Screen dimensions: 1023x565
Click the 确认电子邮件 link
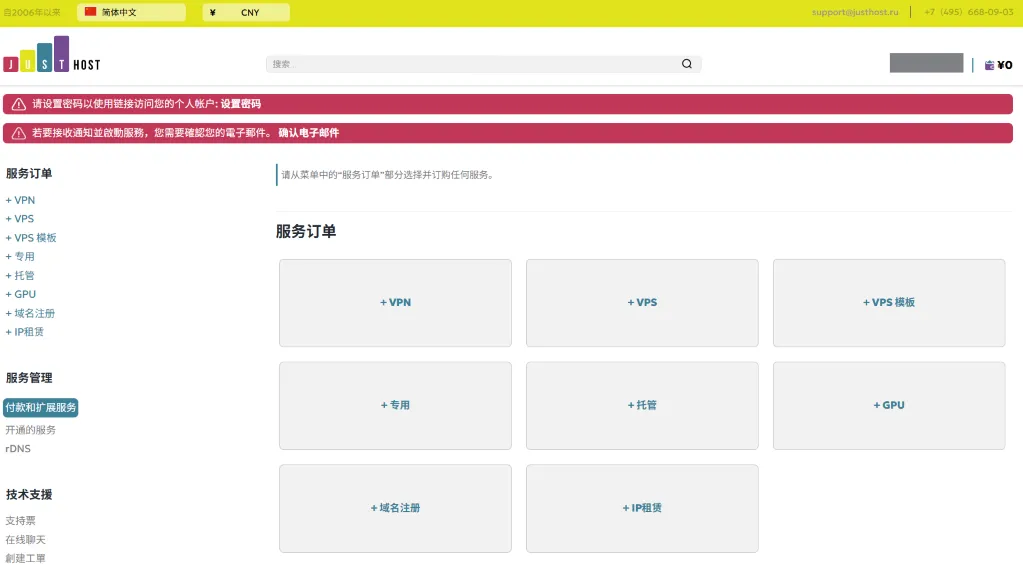pyautogui.click(x=309, y=133)
